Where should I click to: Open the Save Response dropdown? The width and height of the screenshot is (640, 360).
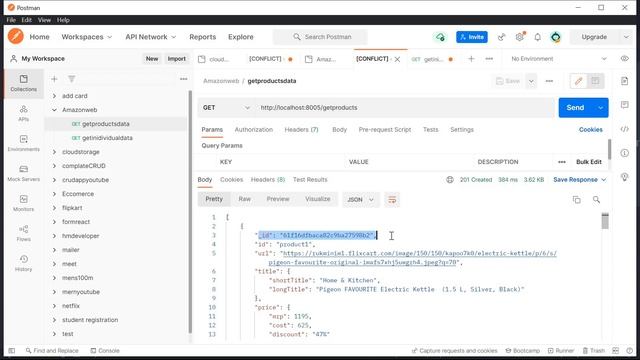coord(580,180)
